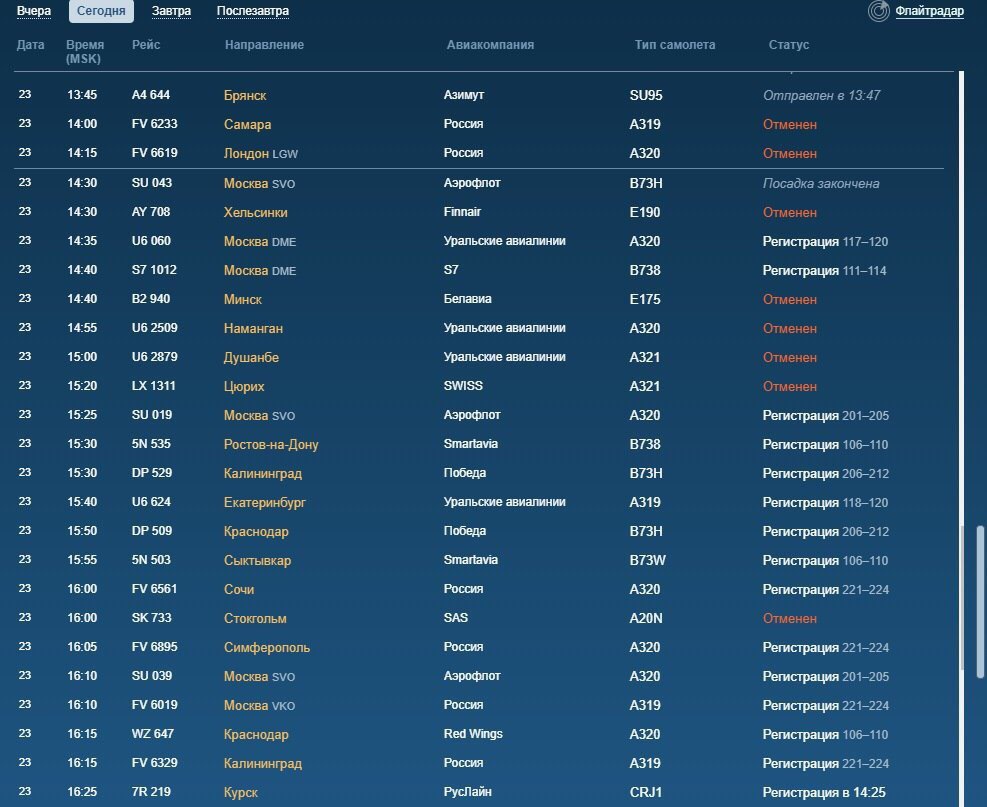Open Москва DME link for U6 060

260,241
